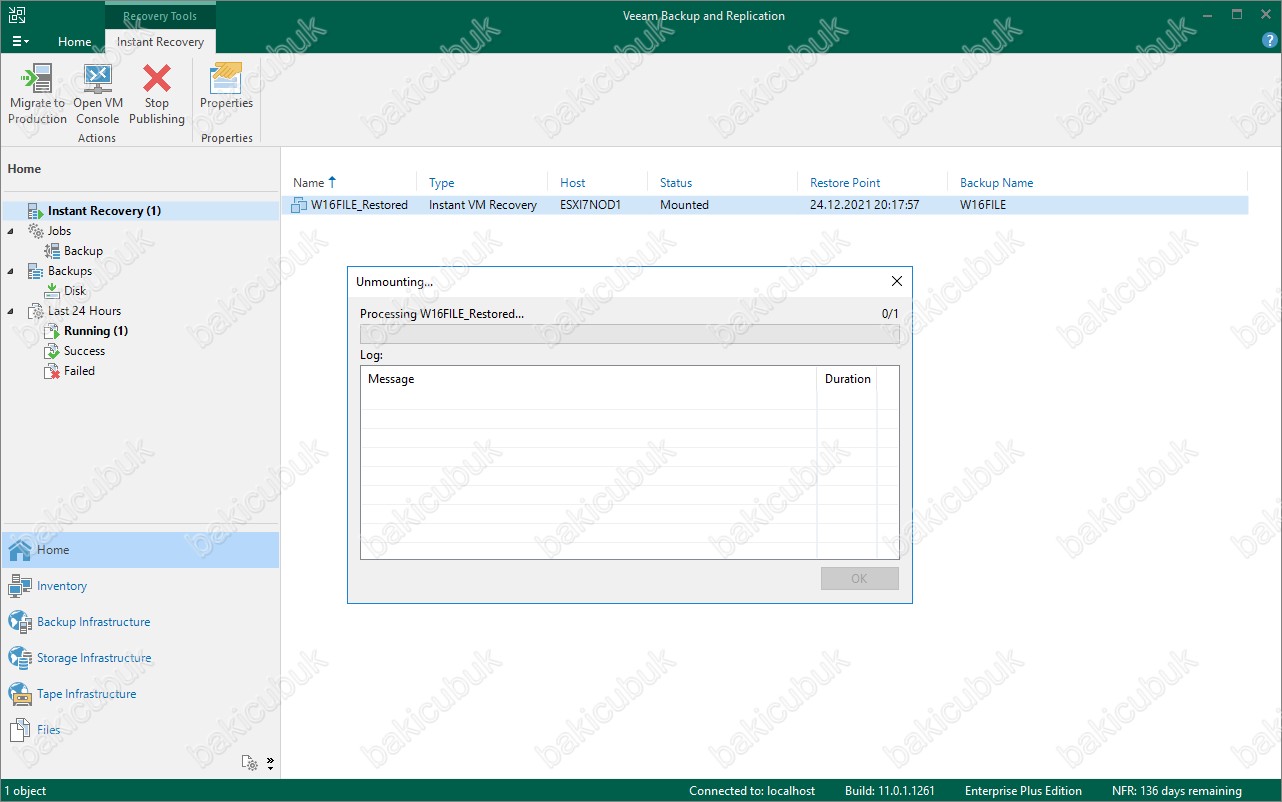
Task: Click the W16FILE_Restored VM icon
Action: pos(299,205)
